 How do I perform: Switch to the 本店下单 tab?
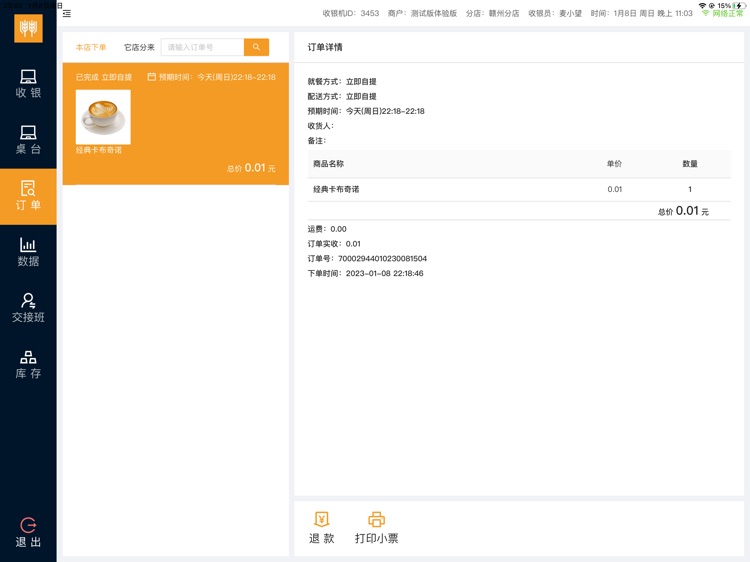point(91,47)
